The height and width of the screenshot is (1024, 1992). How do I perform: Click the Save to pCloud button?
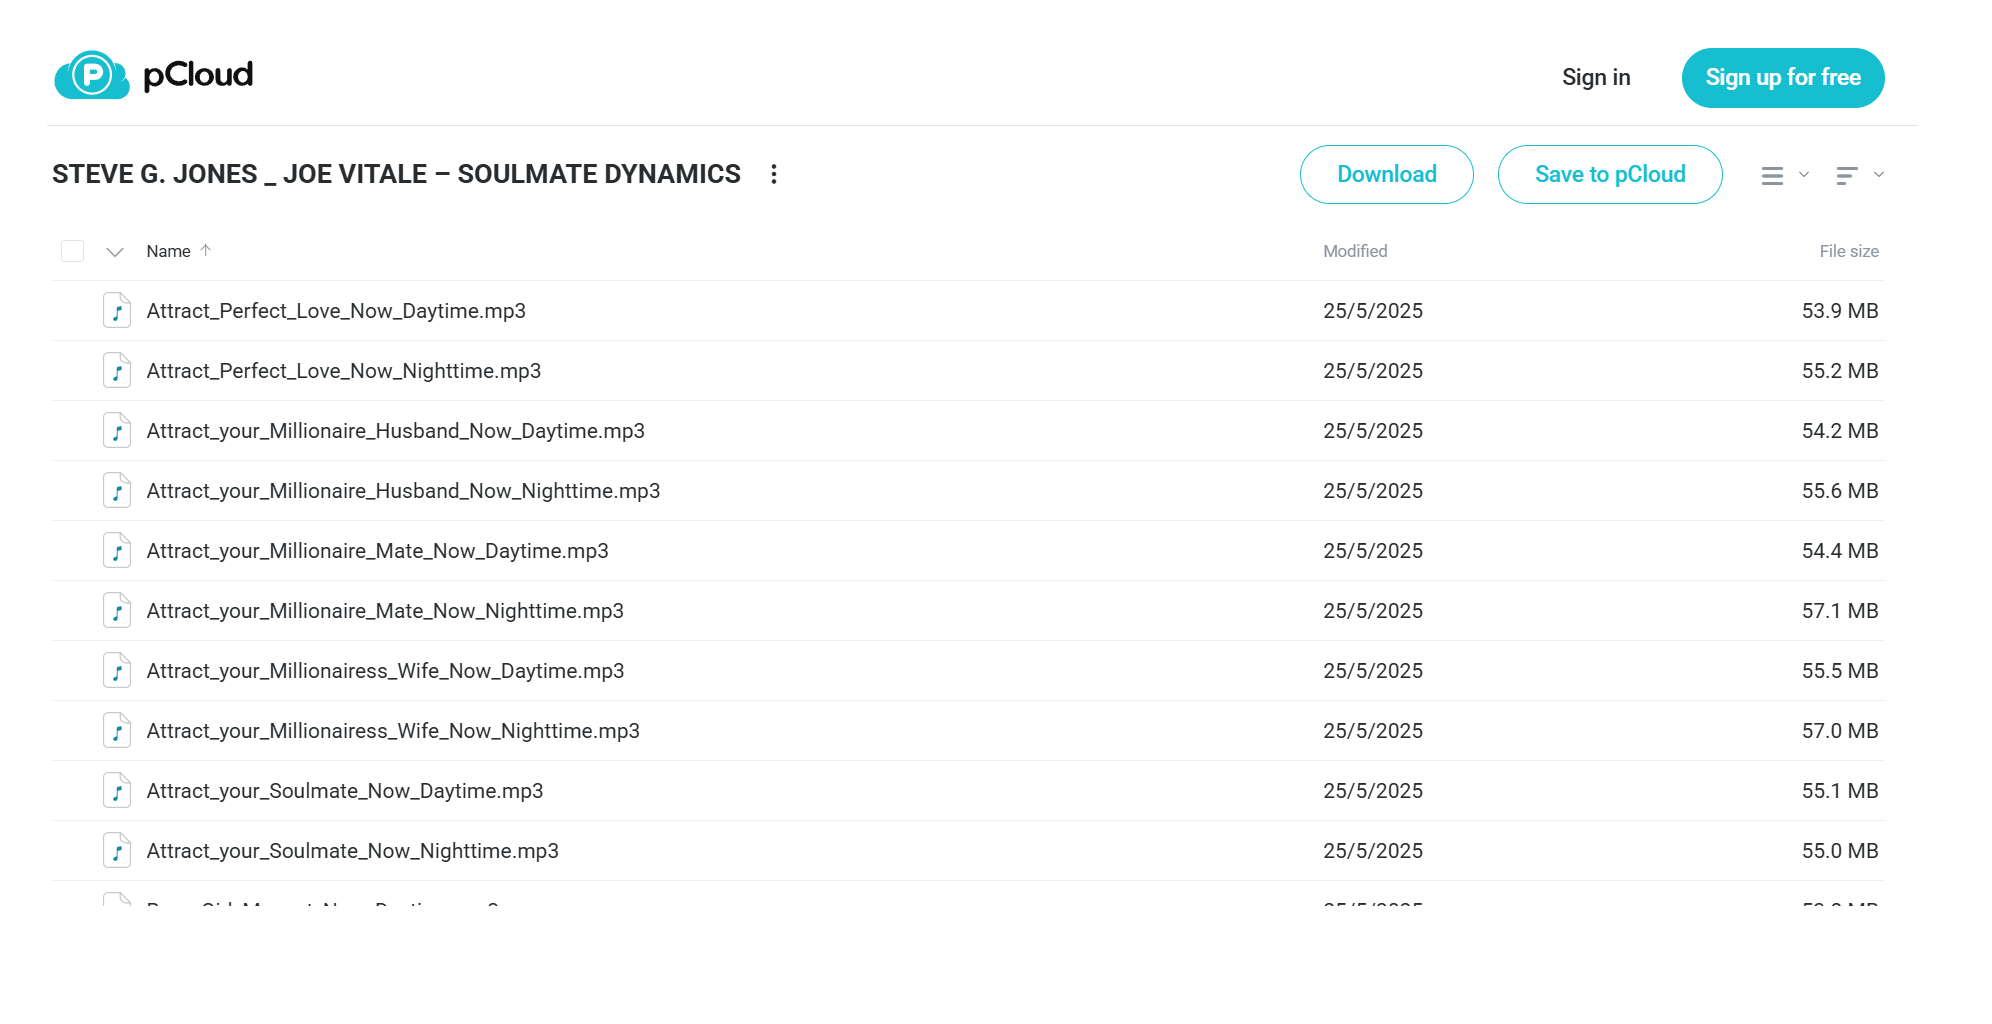pos(1610,174)
